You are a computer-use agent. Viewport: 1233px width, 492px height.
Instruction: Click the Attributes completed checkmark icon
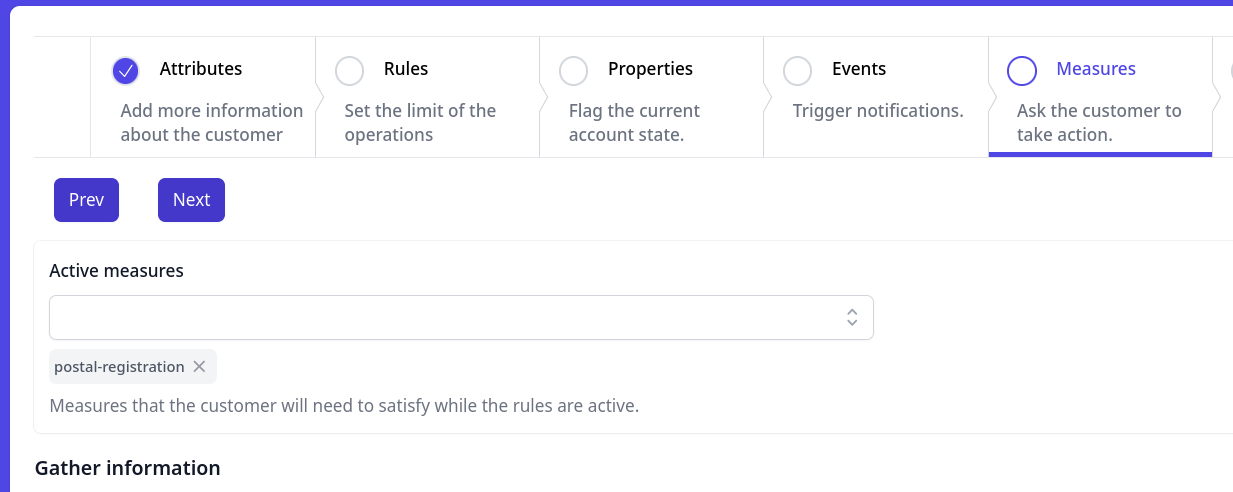(x=125, y=71)
